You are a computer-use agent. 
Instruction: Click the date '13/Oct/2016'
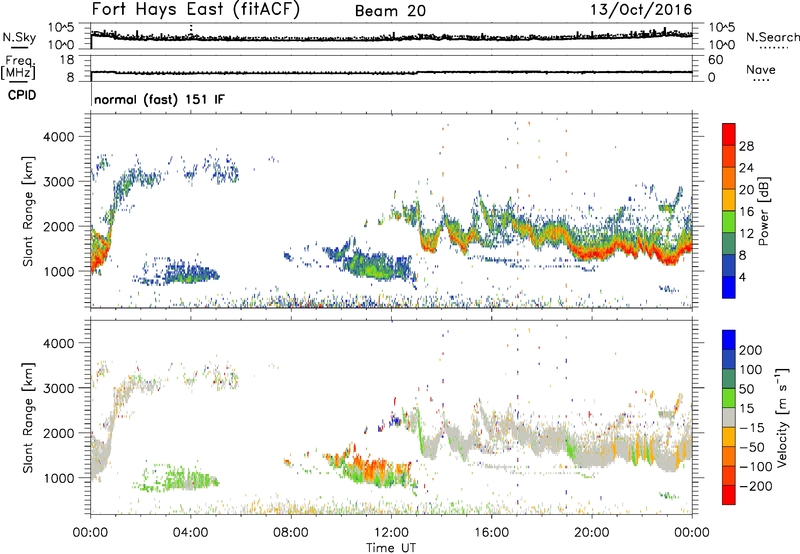[x=641, y=10]
